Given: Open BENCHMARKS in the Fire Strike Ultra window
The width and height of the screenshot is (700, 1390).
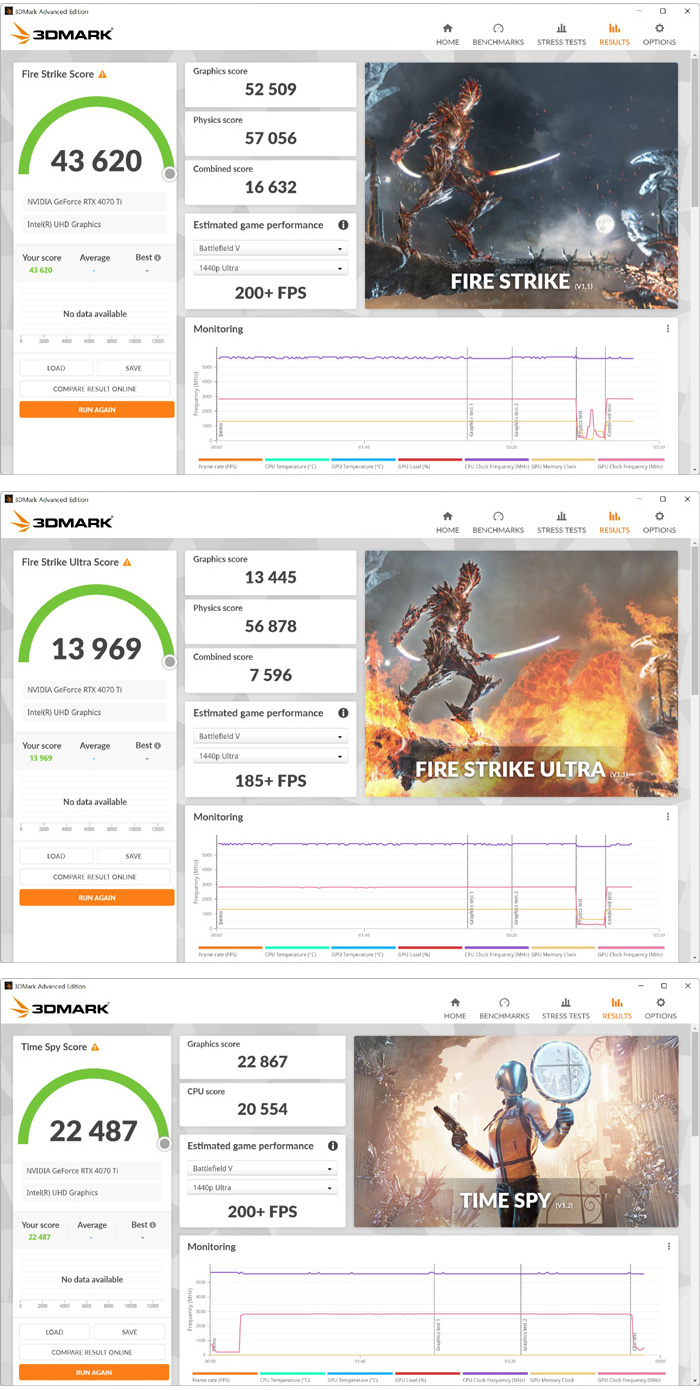Looking at the screenshot, I should click(x=498, y=522).
